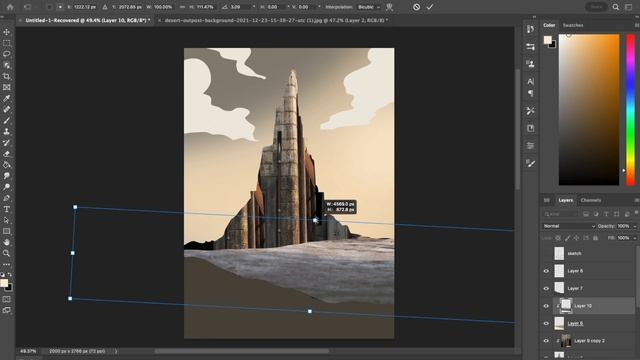
Task: Click the Share button
Action: tap(596, 7)
